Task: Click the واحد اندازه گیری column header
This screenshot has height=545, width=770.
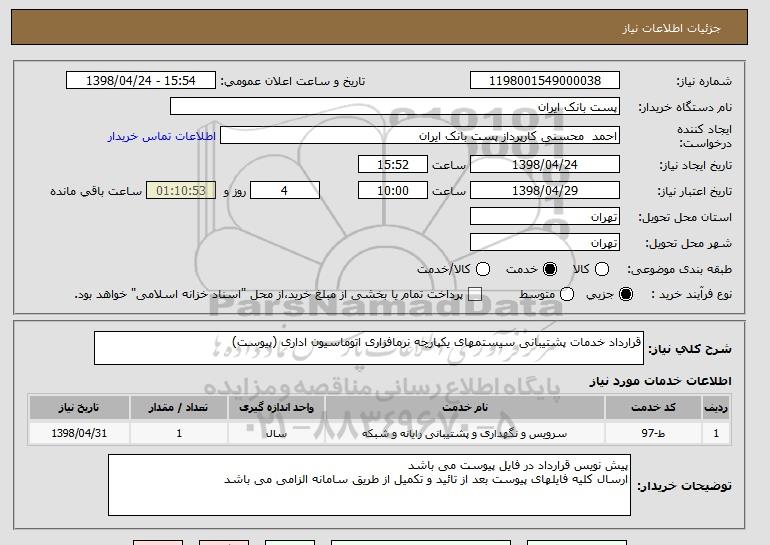Action: [276, 408]
